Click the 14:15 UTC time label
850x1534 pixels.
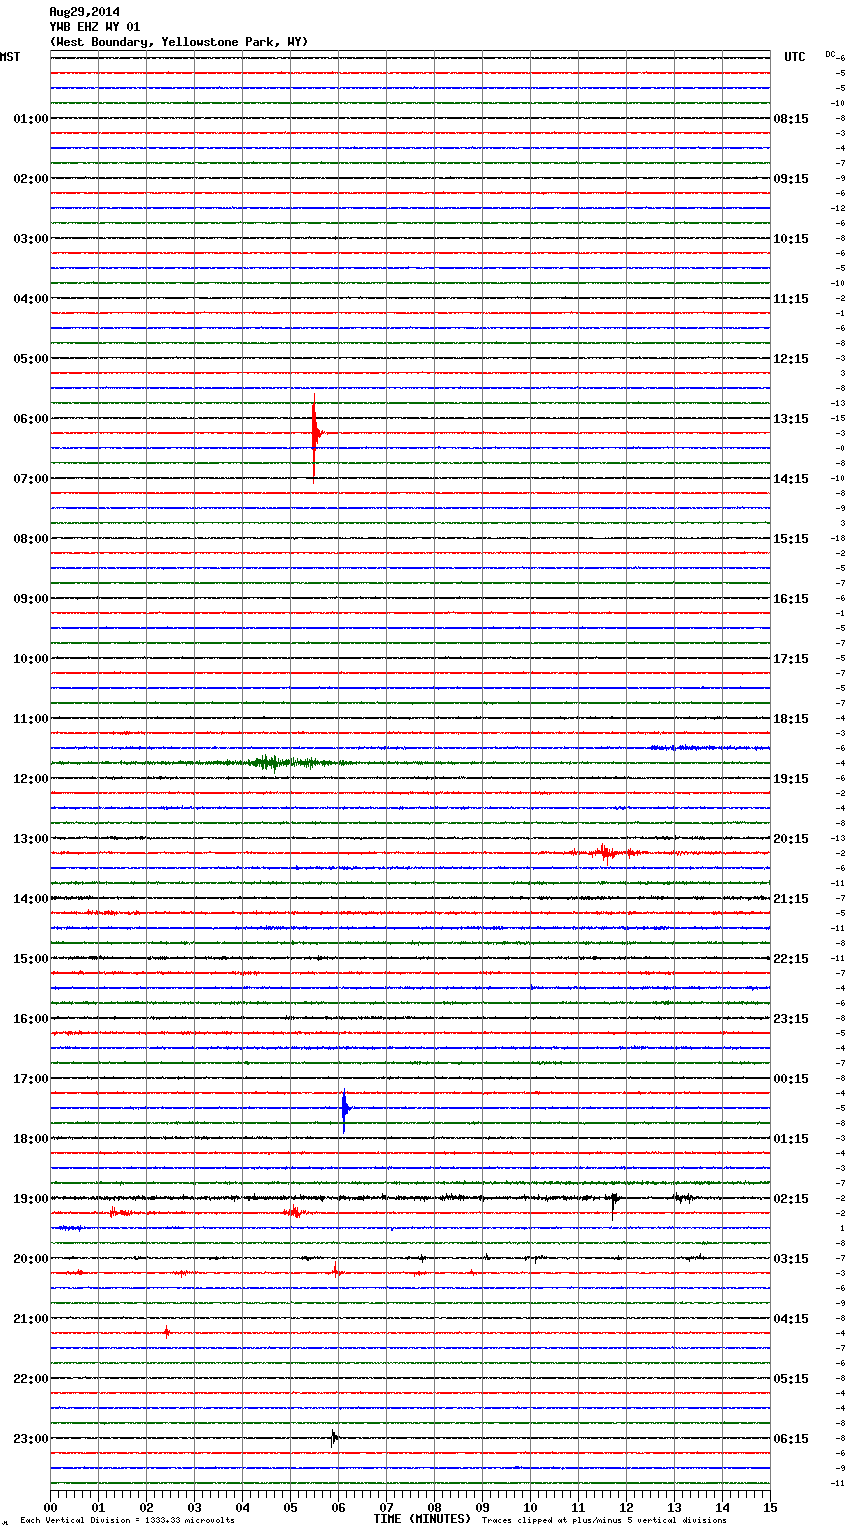[x=791, y=479]
